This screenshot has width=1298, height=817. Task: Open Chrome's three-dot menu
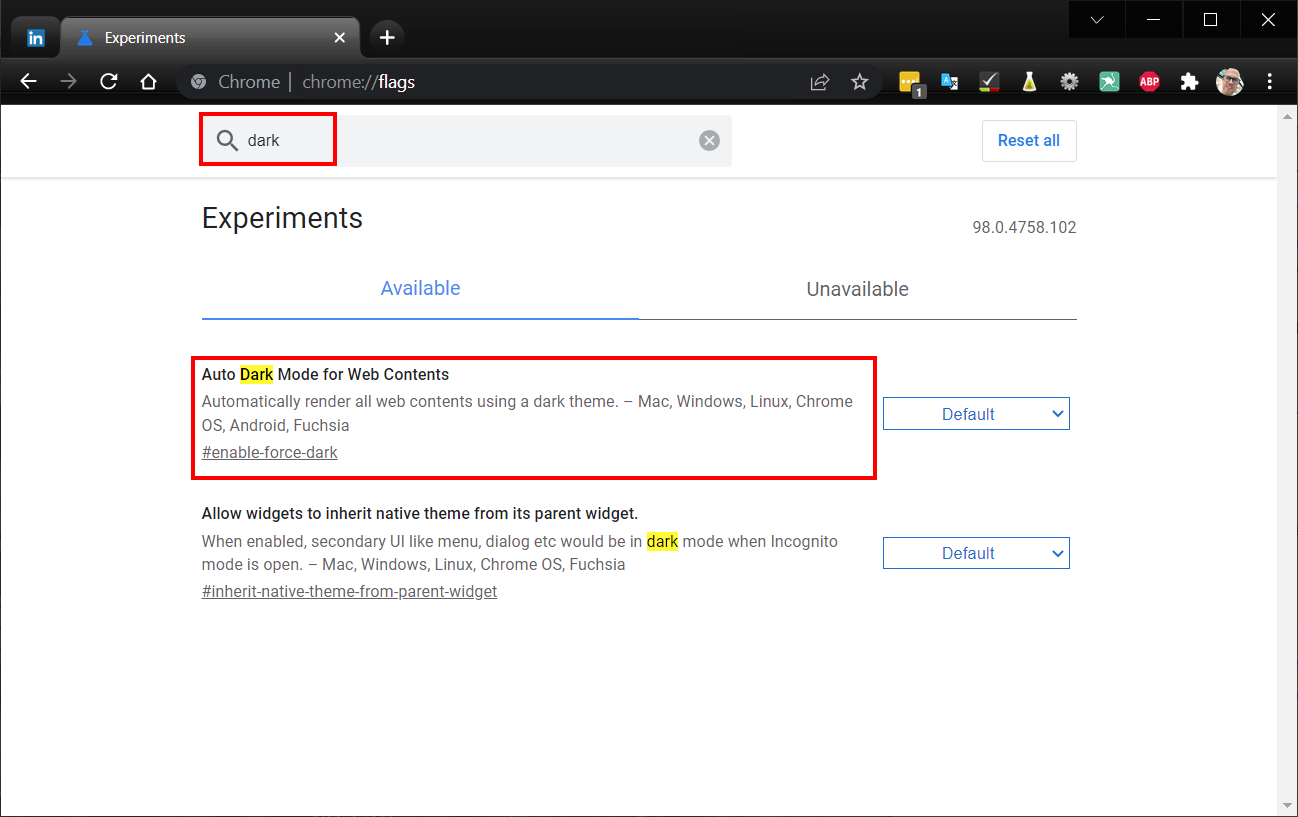coord(1270,82)
